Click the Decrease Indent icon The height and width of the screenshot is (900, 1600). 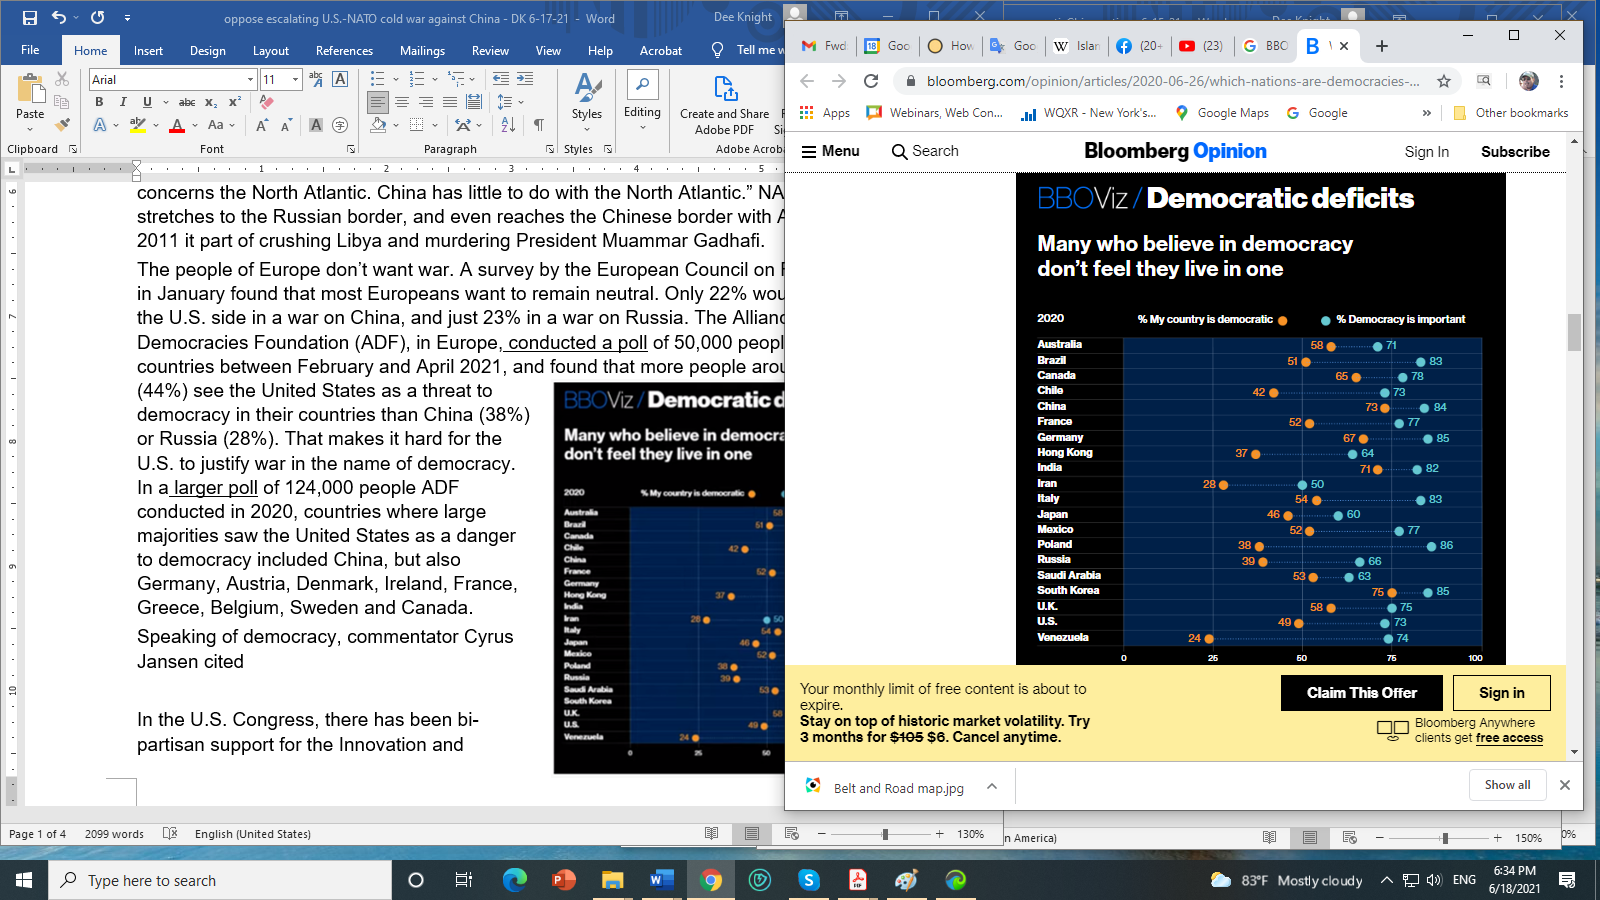(x=501, y=79)
